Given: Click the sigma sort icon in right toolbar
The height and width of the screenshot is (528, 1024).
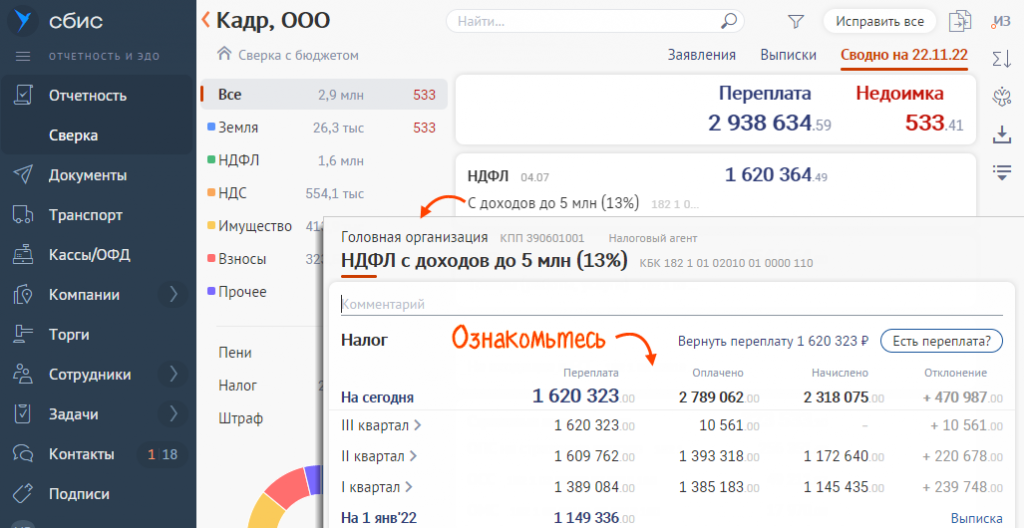Looking at the screenshot, I should [x=1001, y=58].
